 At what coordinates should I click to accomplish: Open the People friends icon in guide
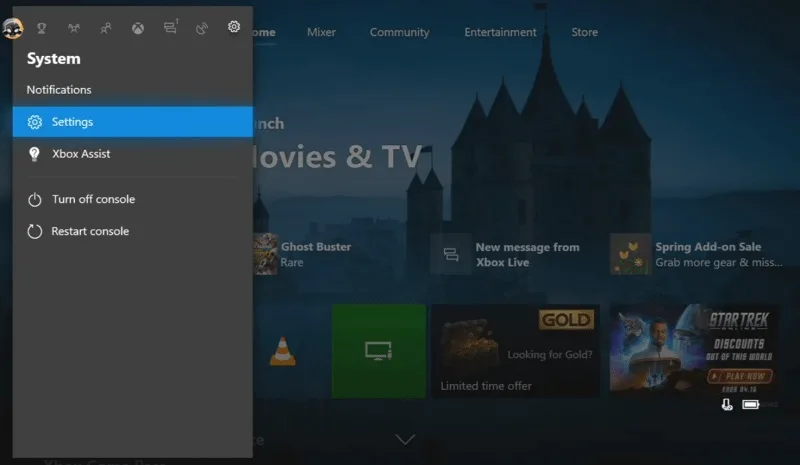[x=106, y=28]
